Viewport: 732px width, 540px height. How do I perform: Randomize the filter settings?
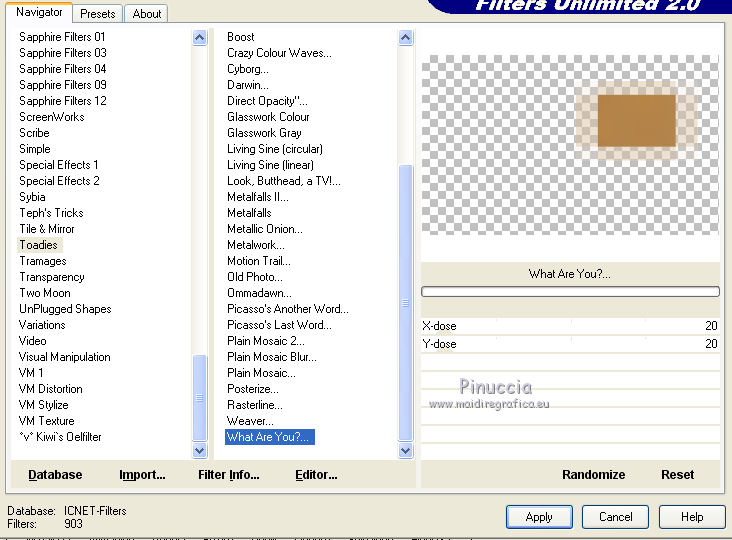[593, 475]
